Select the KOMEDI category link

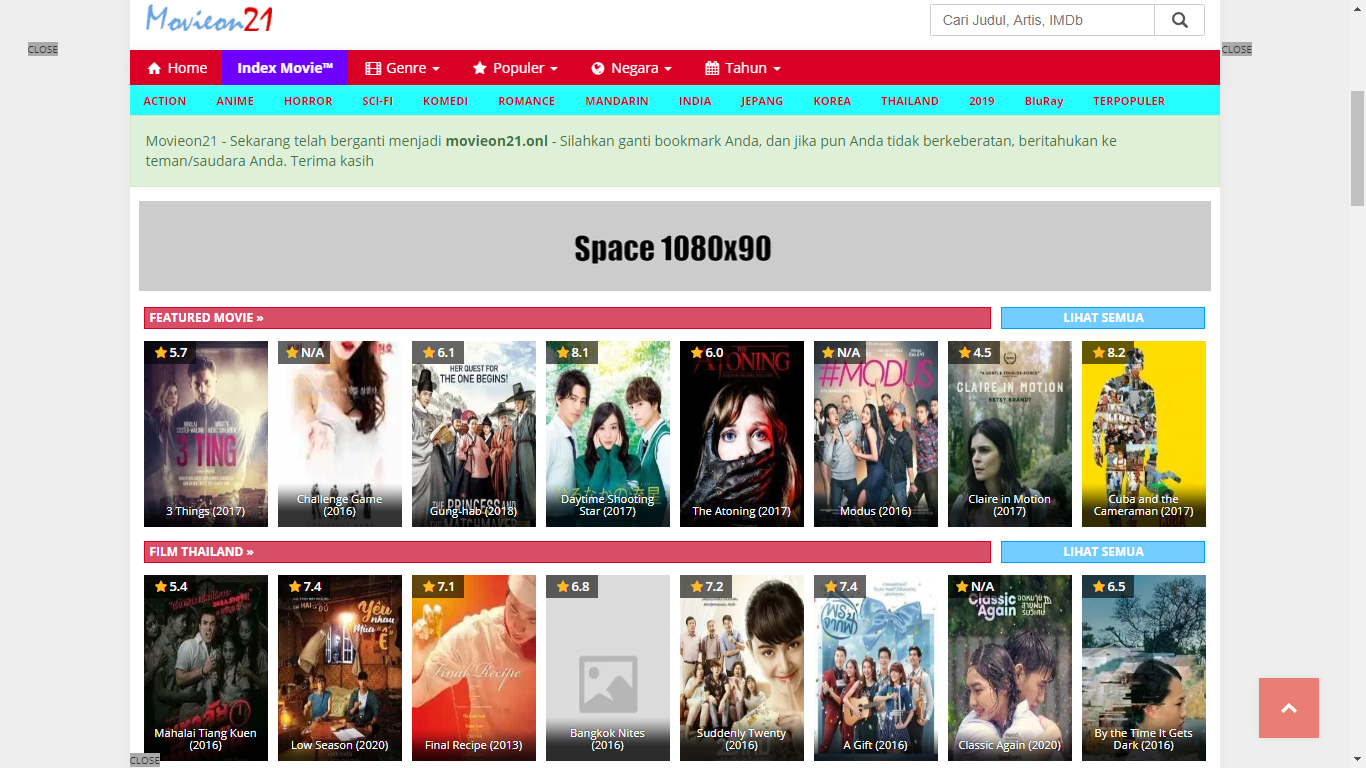tap(445, 101)
